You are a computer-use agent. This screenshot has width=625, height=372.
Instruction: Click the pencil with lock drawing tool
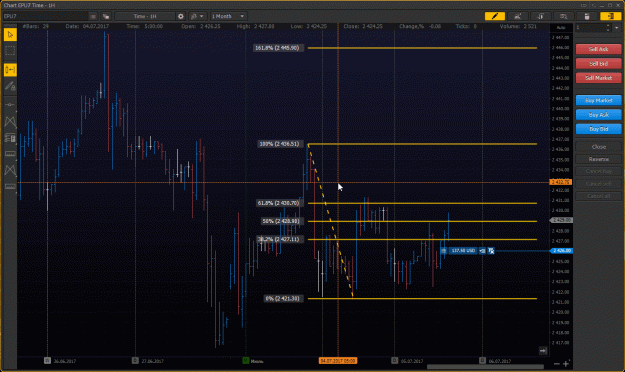[10, 86]
